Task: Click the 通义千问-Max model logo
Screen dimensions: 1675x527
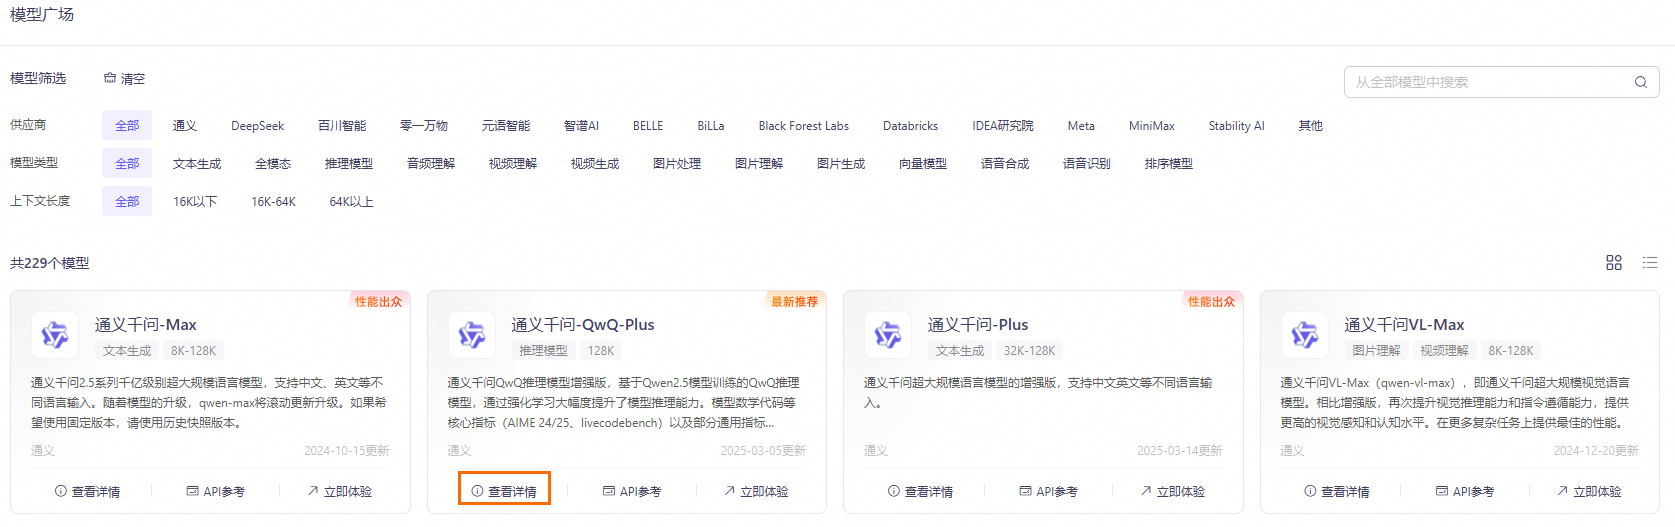Action: coord(55,335)
